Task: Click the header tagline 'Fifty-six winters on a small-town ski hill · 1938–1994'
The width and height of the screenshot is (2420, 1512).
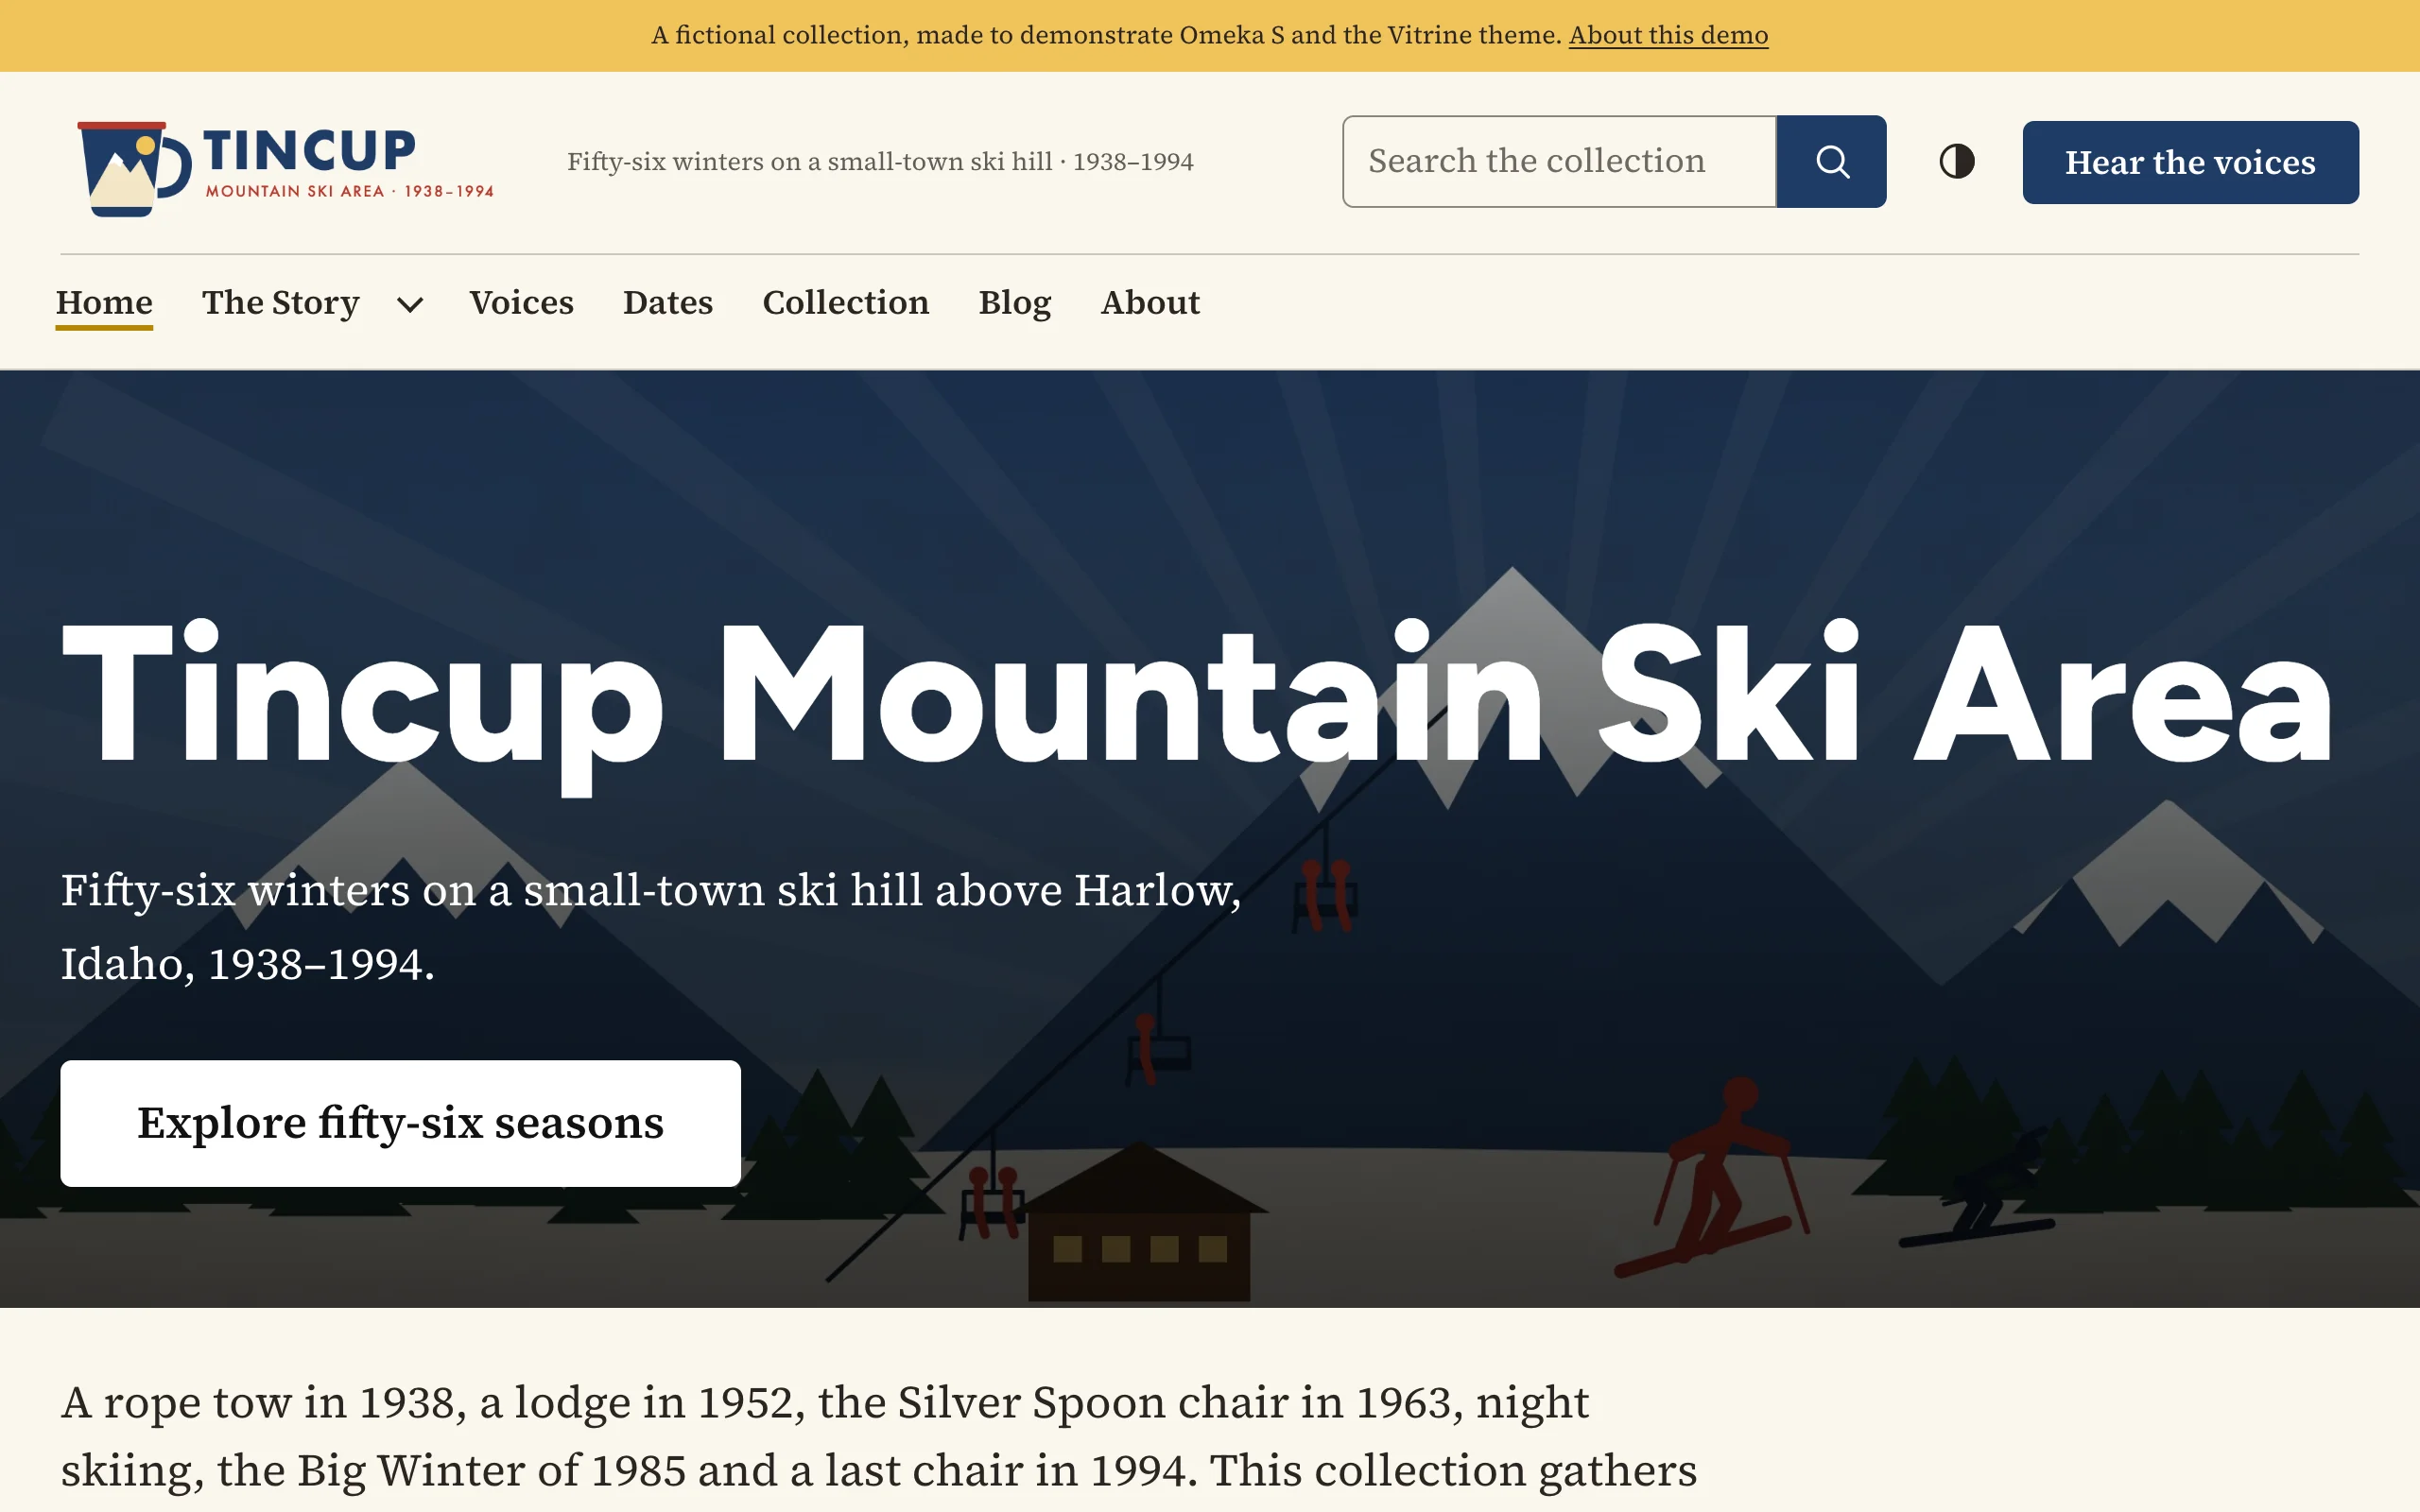Action: [x=880, y=162]
